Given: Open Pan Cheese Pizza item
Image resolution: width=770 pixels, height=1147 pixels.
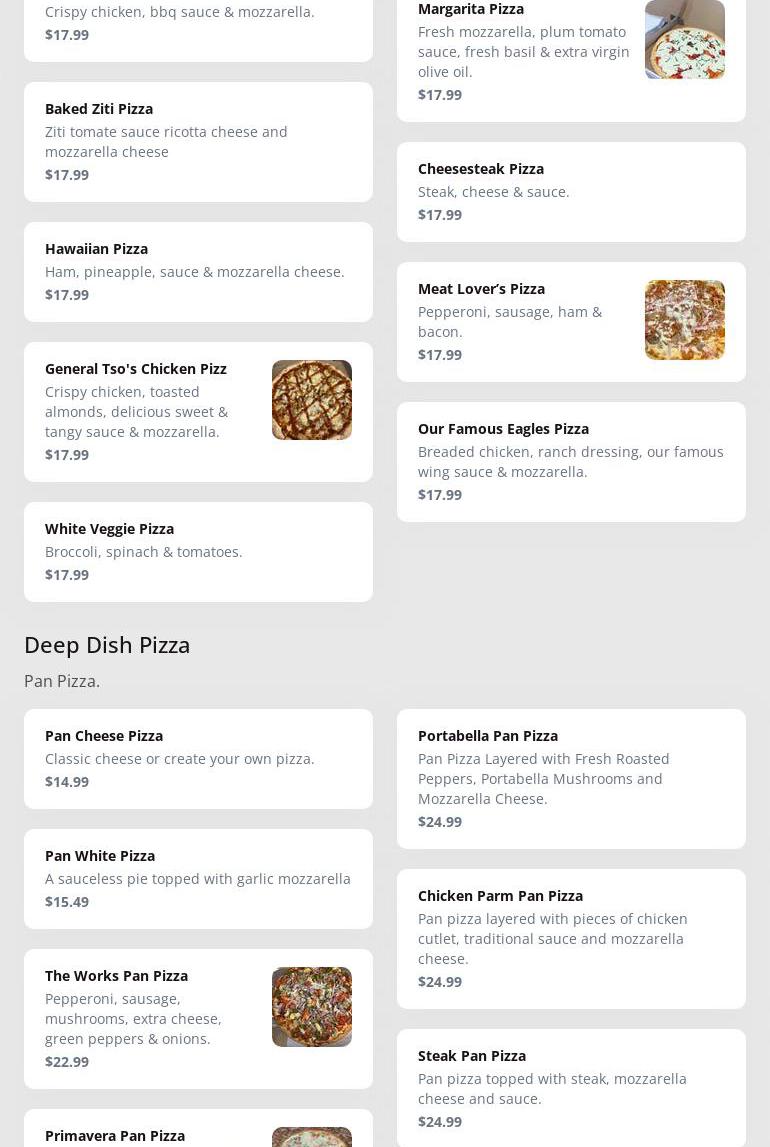Looking at the screenshot, I should click(198, 758).
